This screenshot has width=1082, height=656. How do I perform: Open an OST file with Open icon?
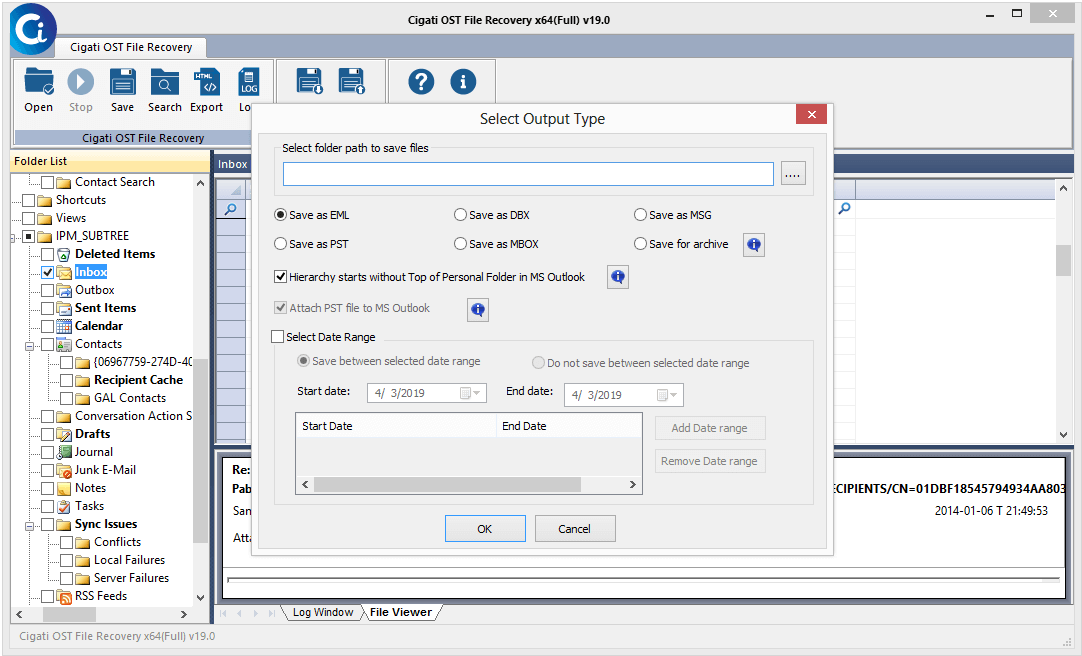point(39,82)
